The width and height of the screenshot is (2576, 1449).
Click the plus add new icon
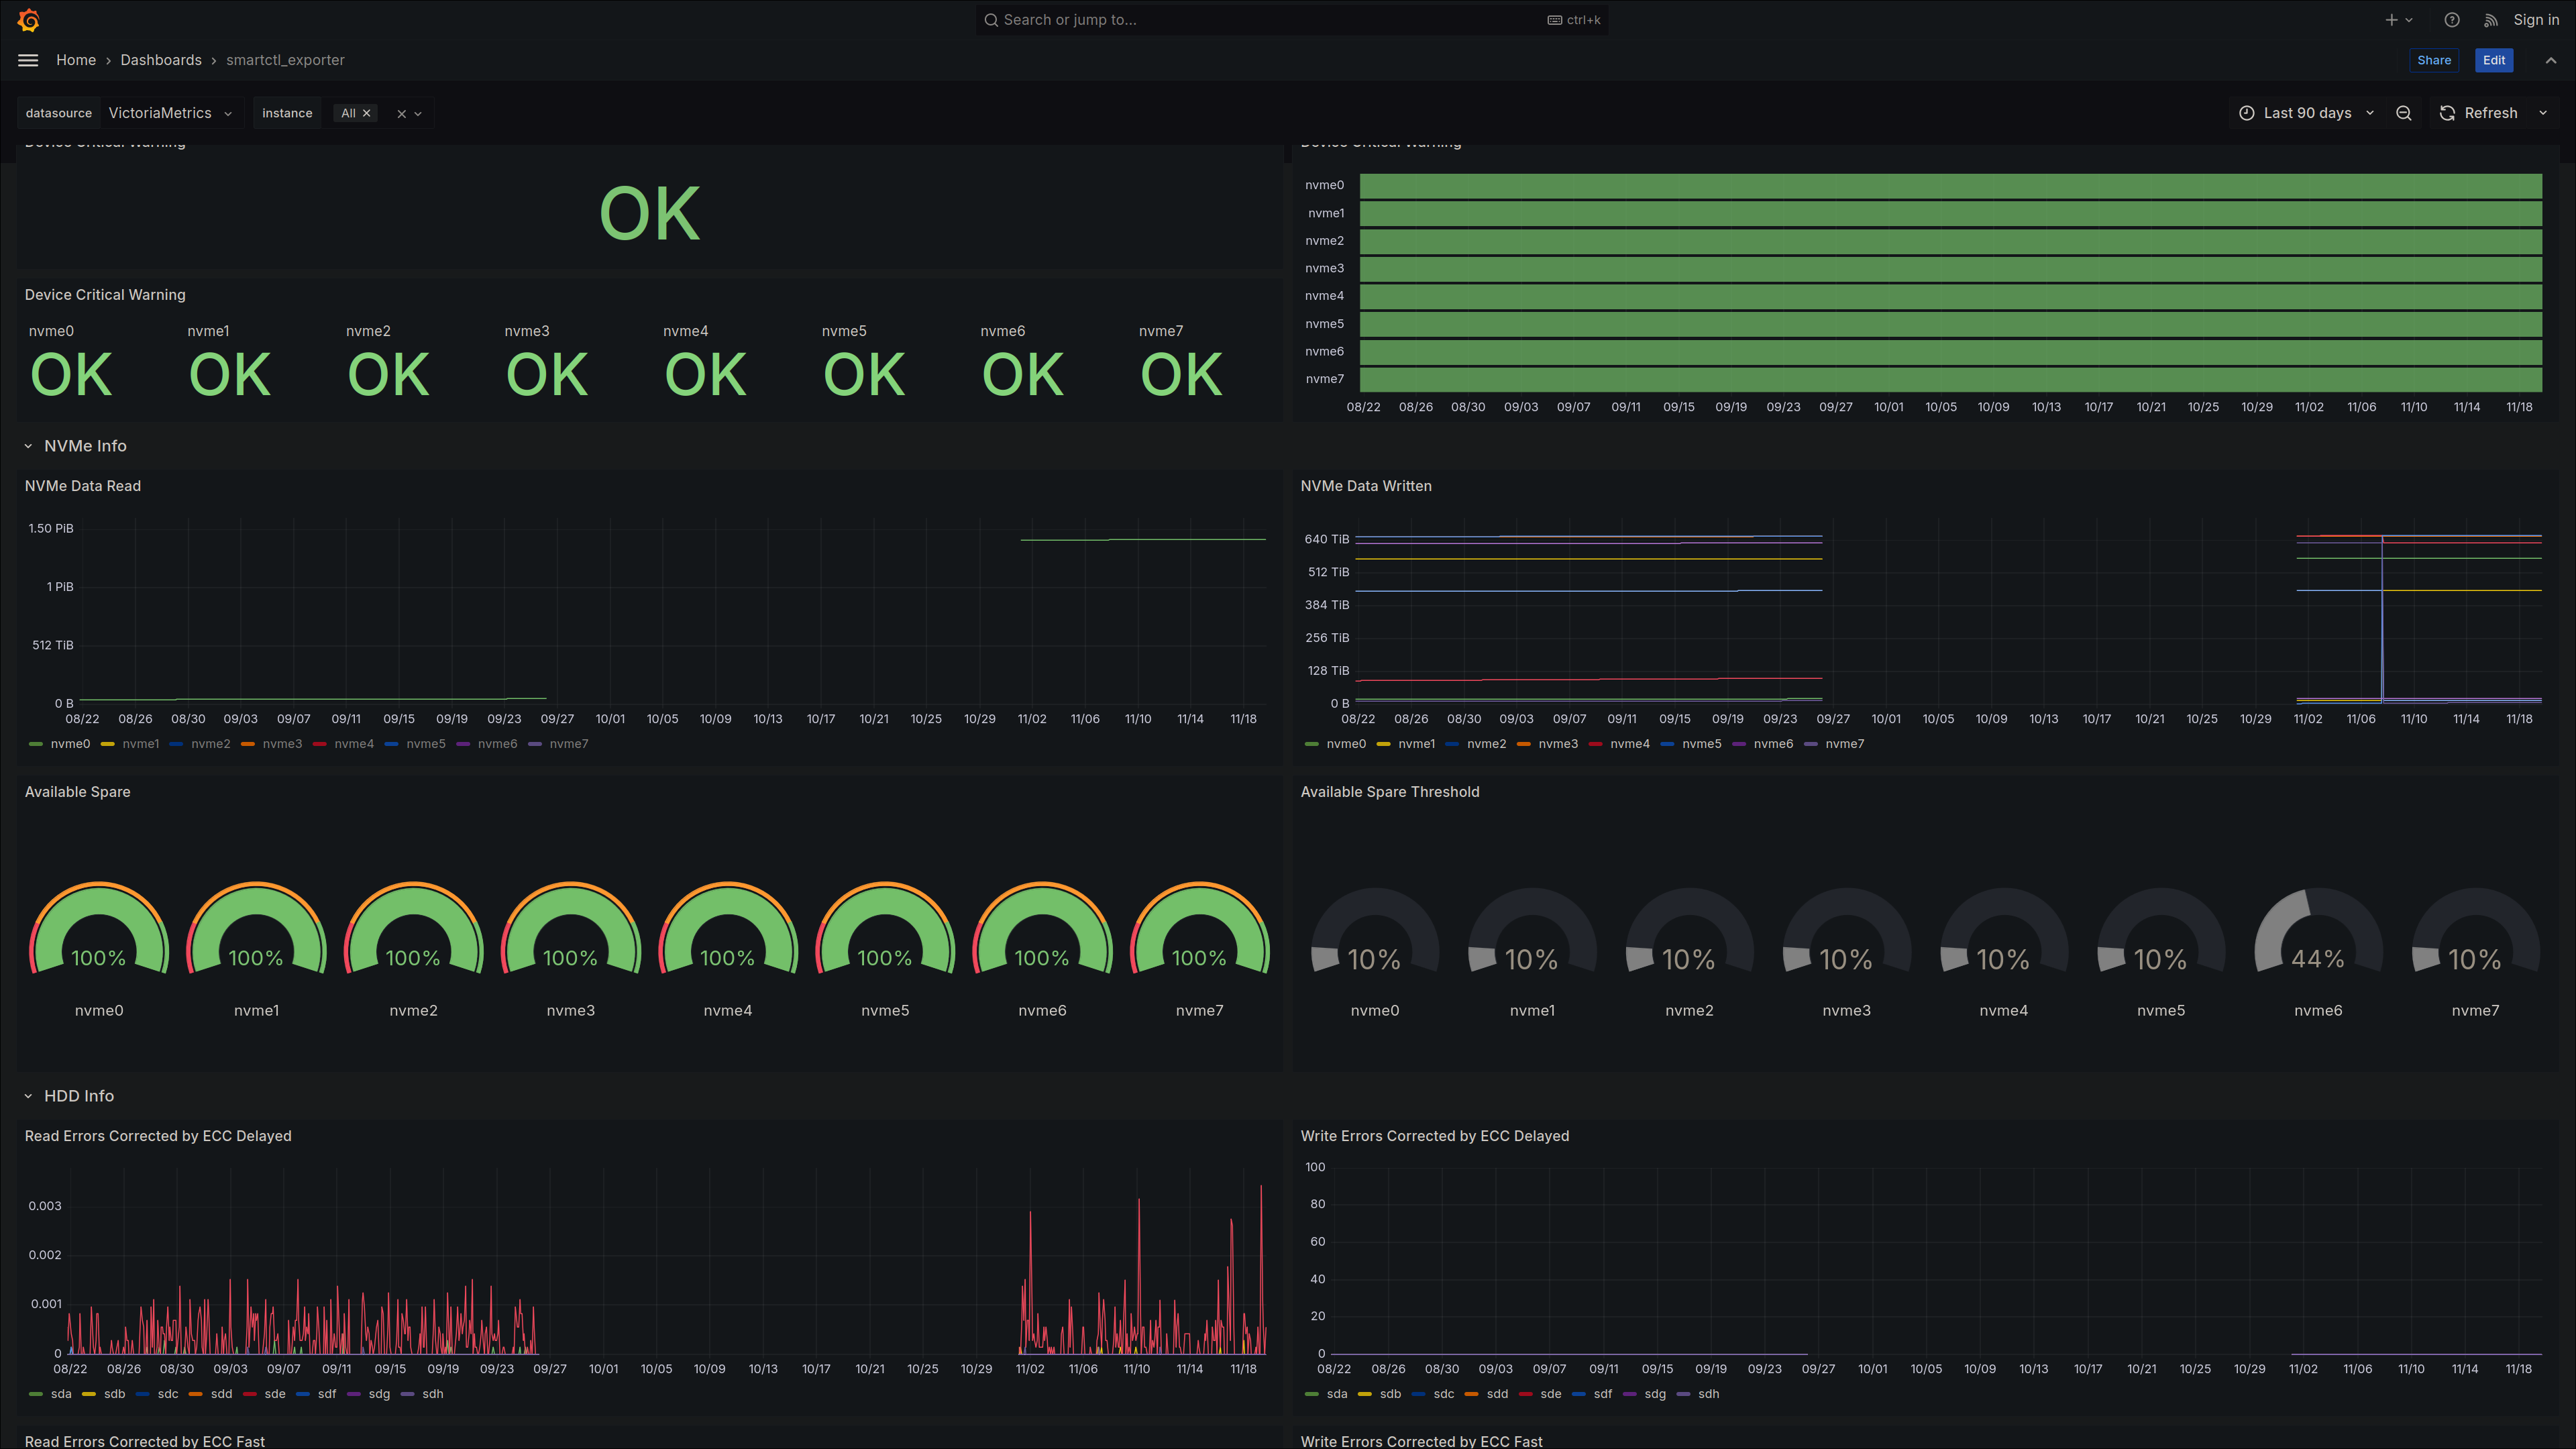tap(2391, 20)
